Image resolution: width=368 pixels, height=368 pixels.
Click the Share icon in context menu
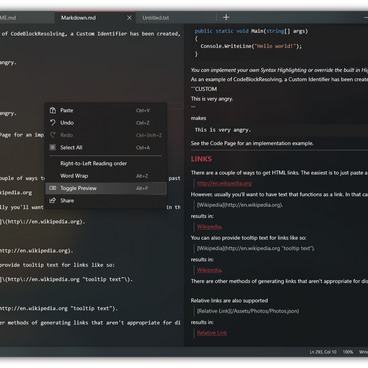[x=53, y=201]
